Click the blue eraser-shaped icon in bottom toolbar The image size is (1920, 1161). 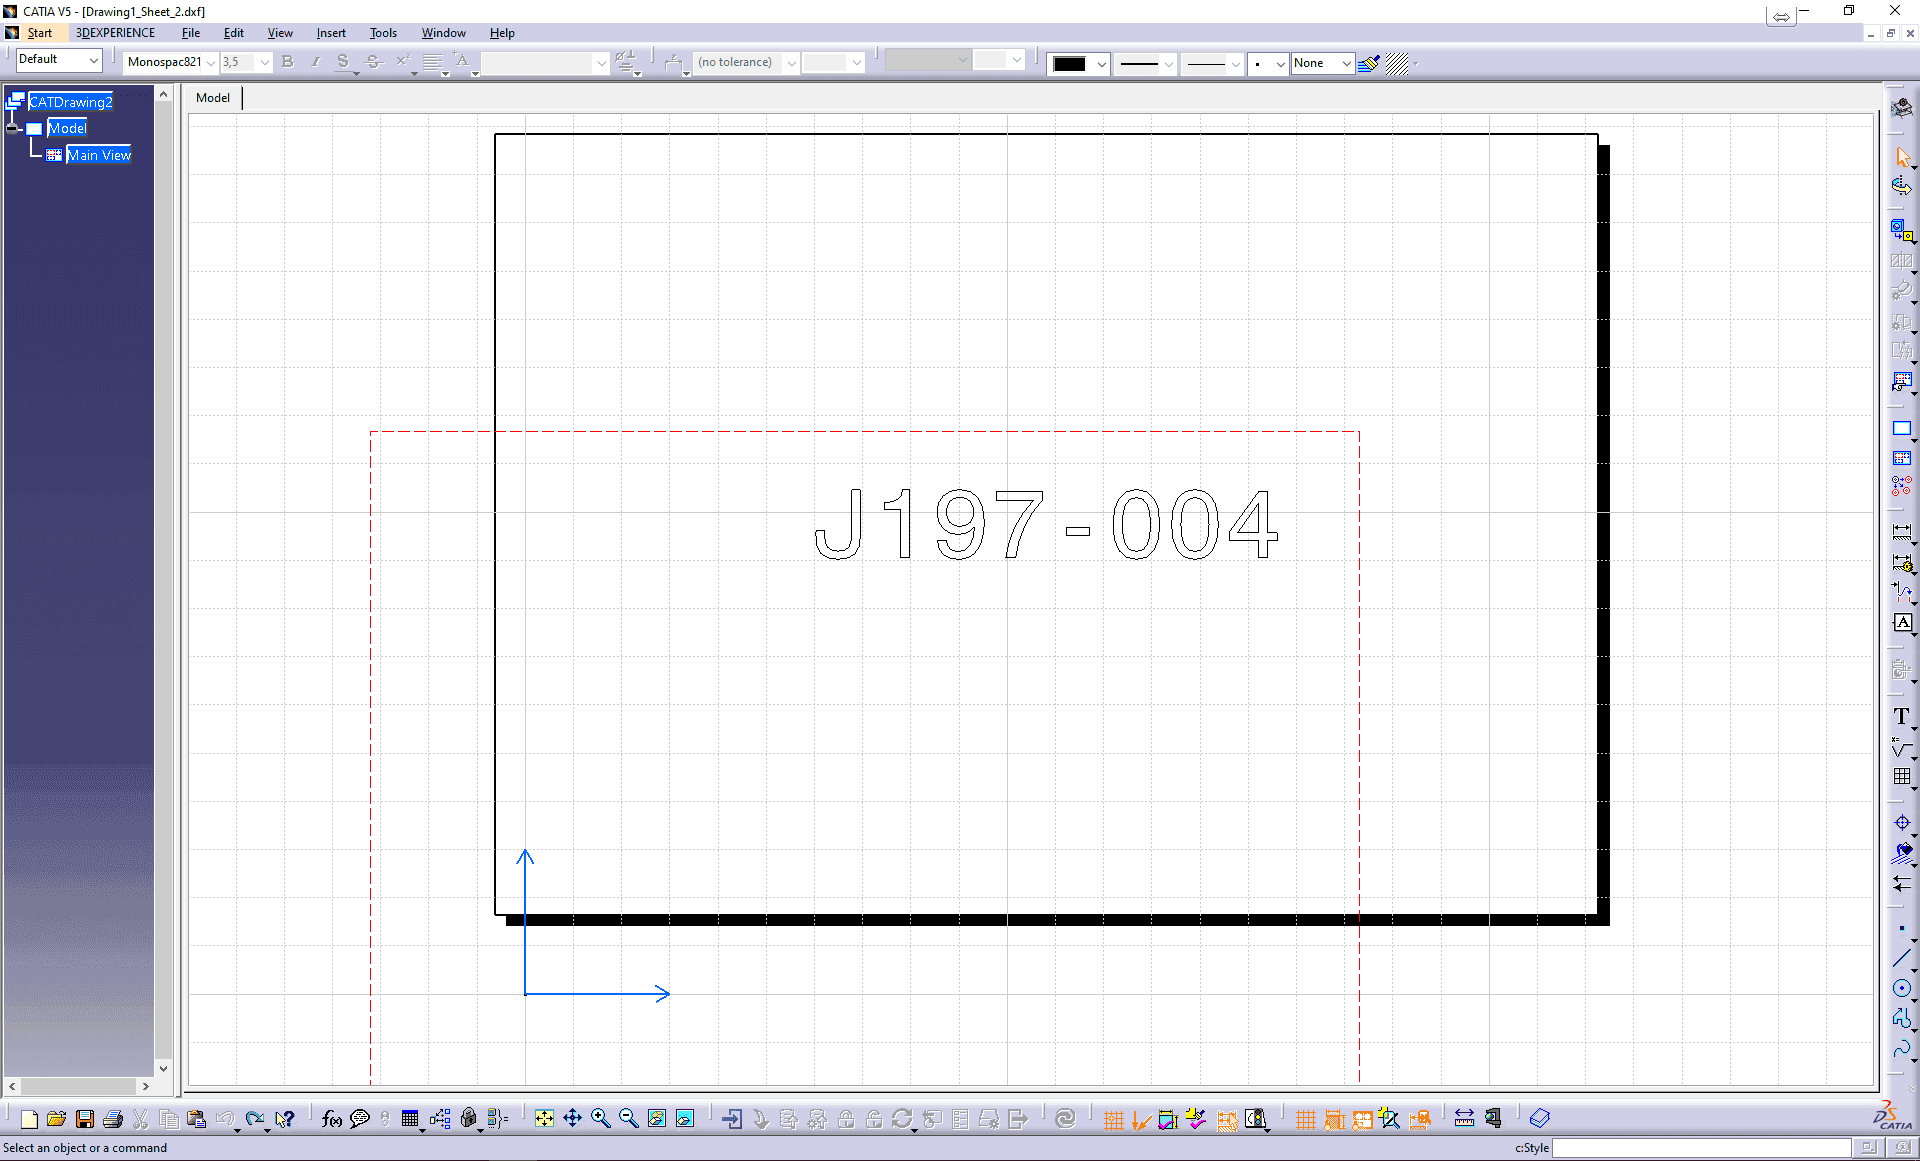(1540, 1119)
